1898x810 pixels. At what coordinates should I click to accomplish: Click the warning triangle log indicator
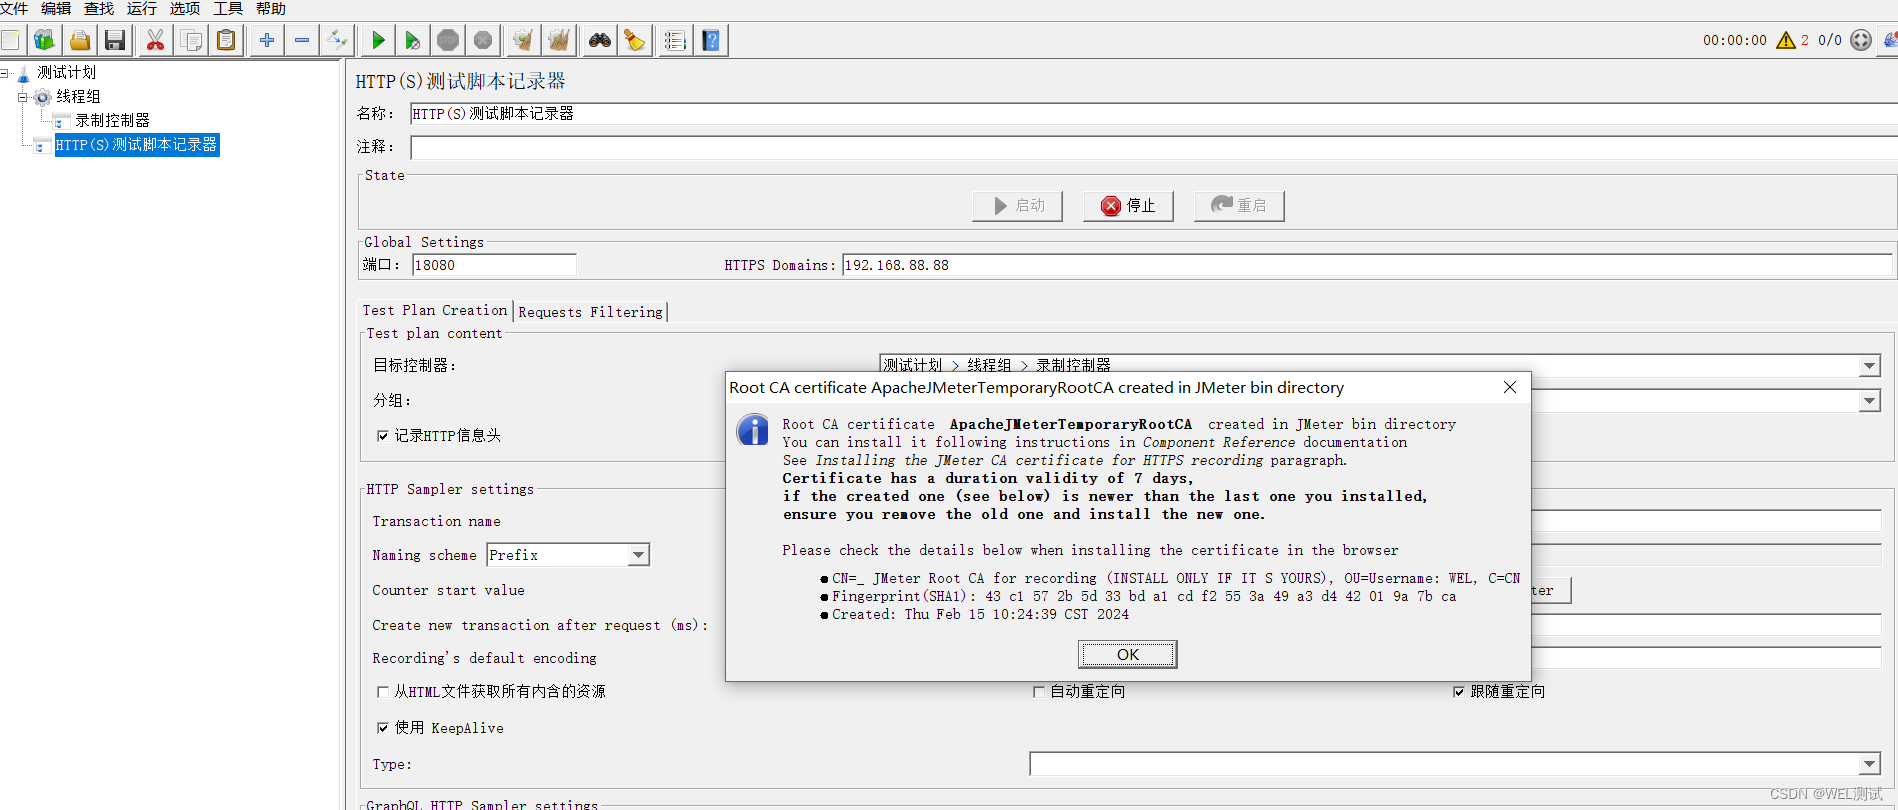coord(1786,40)
